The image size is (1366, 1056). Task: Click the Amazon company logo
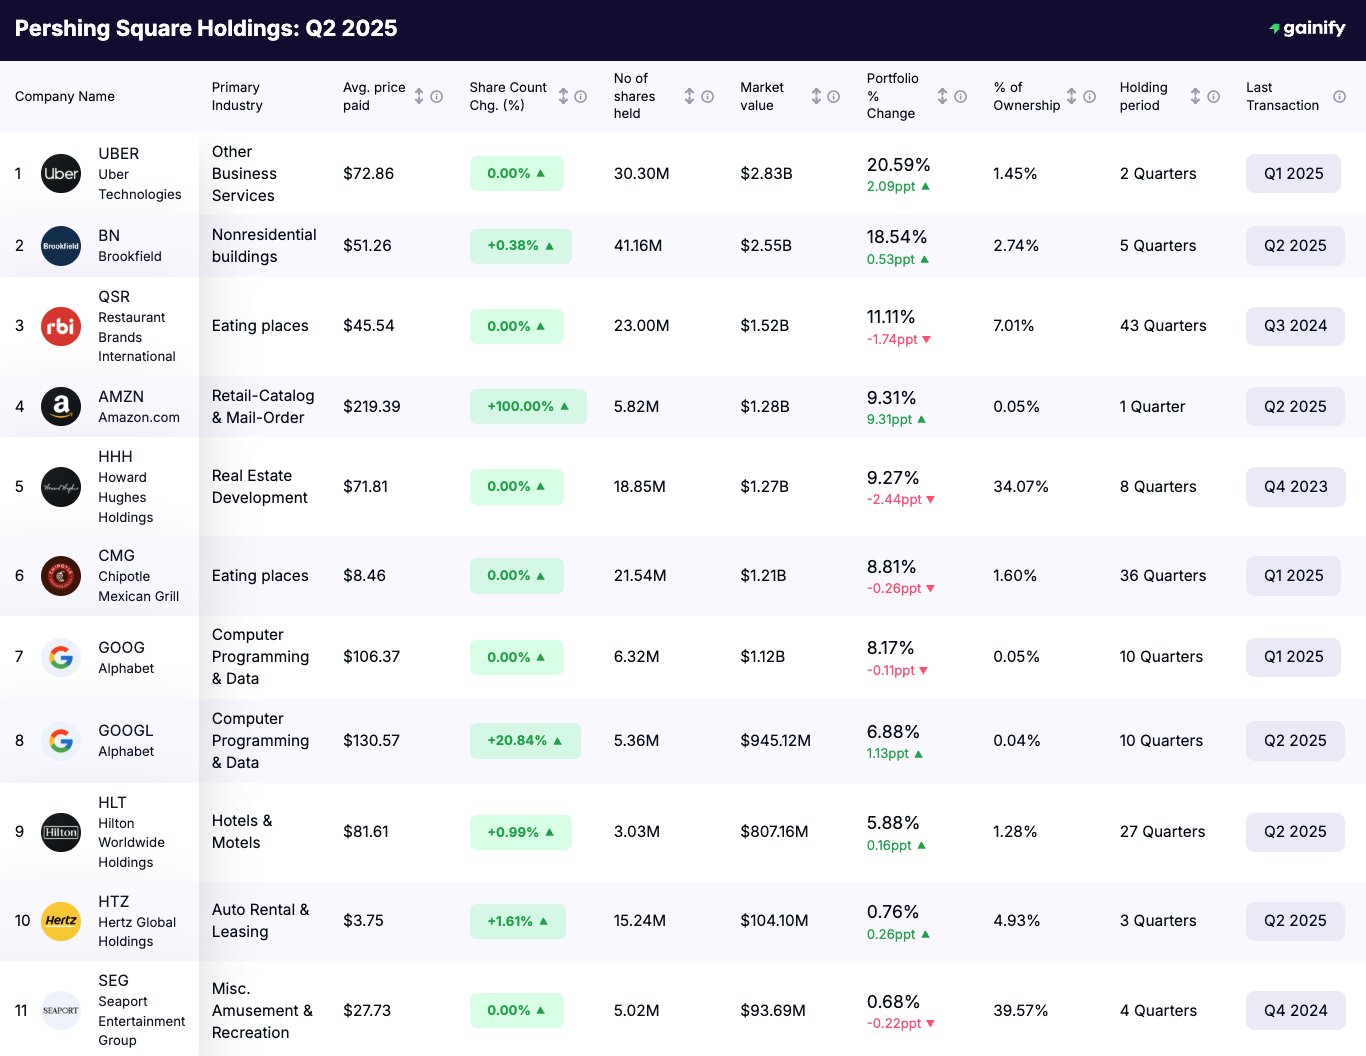61,407
